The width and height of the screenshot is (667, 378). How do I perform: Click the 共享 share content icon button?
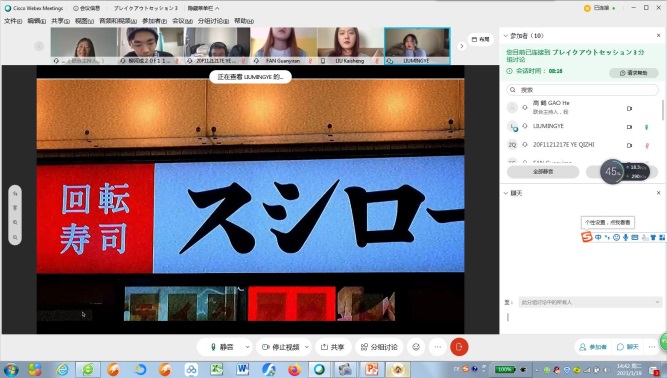[x=333, y=347]
